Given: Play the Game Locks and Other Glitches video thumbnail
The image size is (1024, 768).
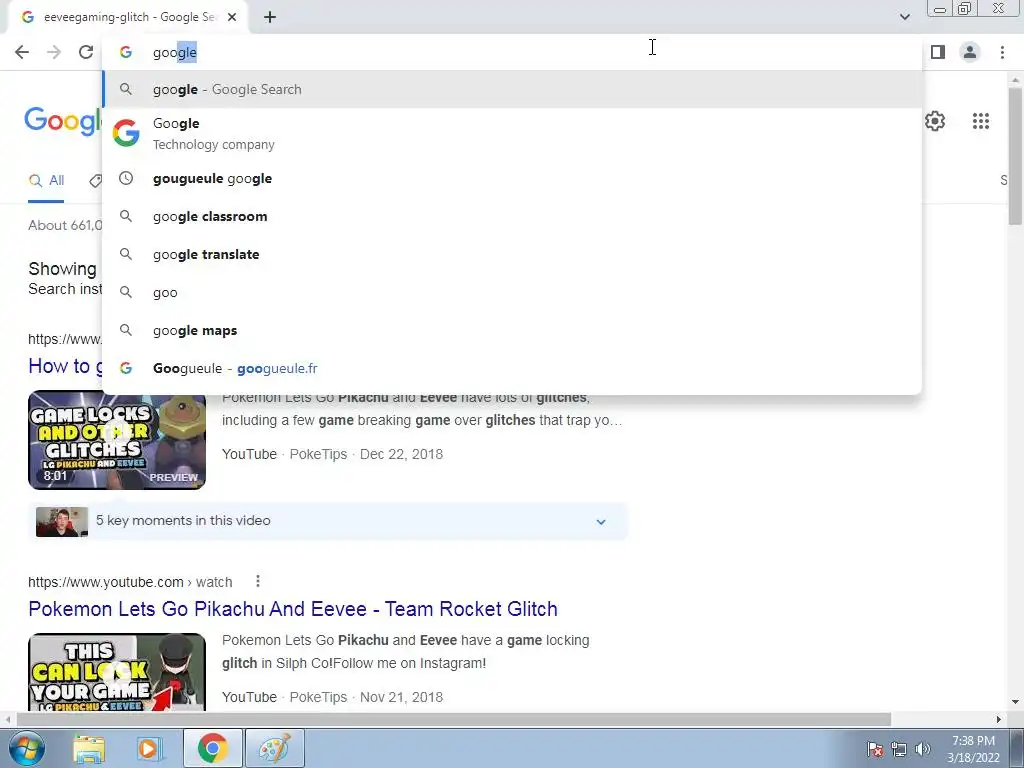Looking at the screenshot, I should pos(117,440).
